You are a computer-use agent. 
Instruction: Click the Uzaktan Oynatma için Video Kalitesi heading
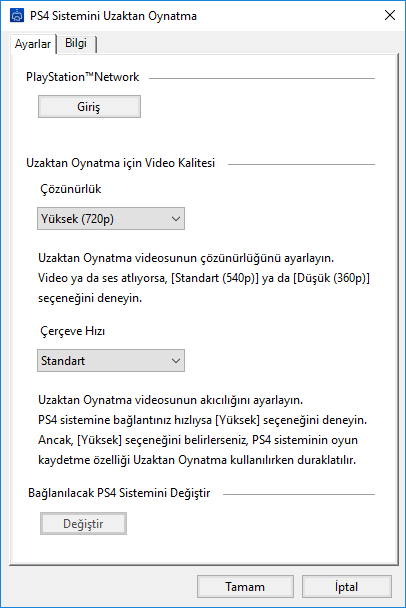(x=120, y=163)
